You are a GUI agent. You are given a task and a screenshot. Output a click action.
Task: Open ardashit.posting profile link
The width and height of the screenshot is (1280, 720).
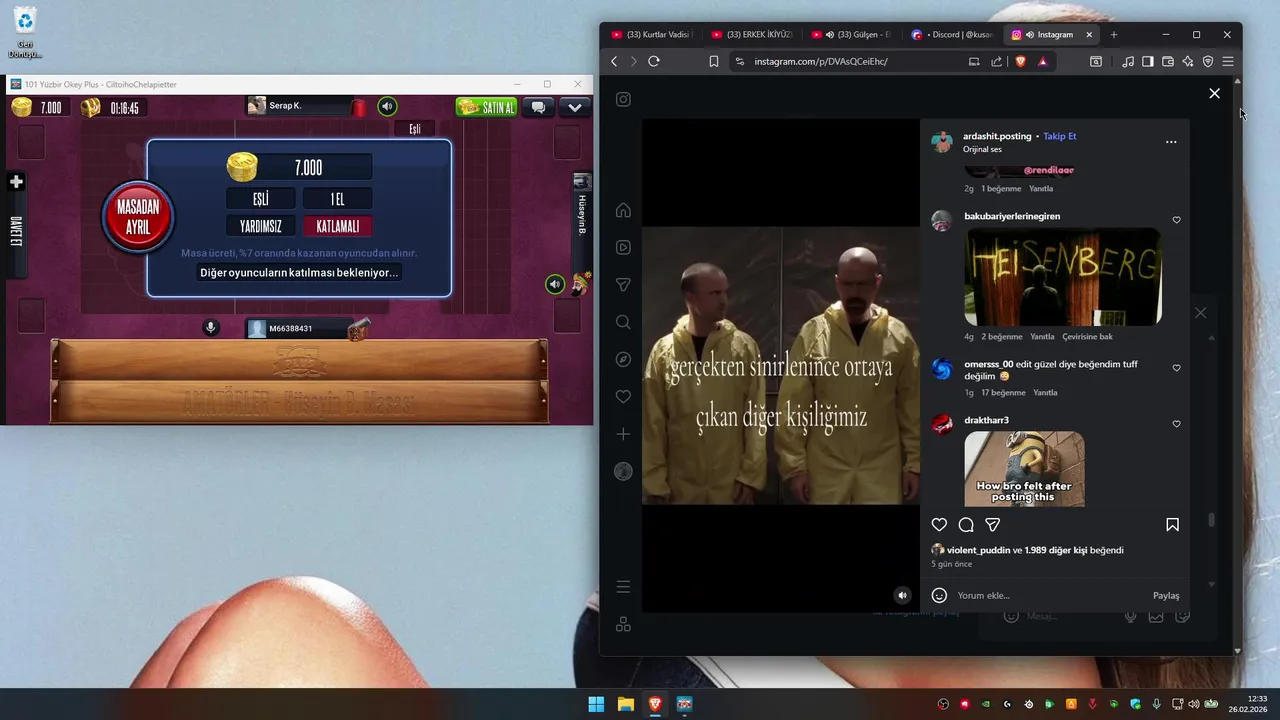pyautogui.click(x=997, y=136)
